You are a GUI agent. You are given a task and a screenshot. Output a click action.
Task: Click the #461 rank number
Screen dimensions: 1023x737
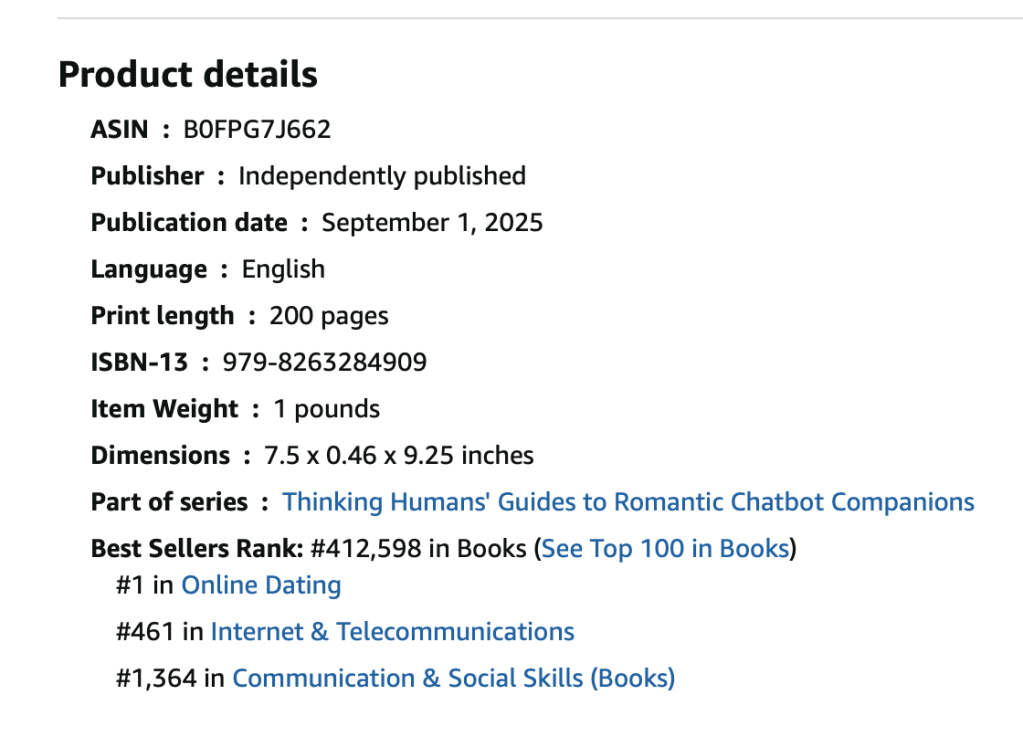point(145,632)
